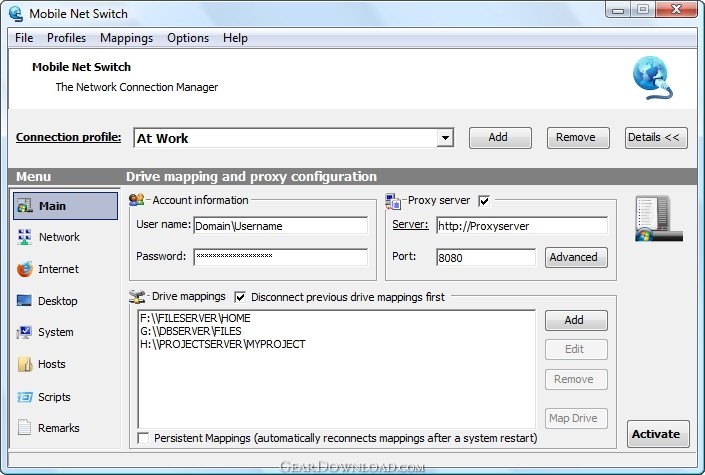Open Advanced proxy settings
Screen dimensions: 705x475
[576, 257]
